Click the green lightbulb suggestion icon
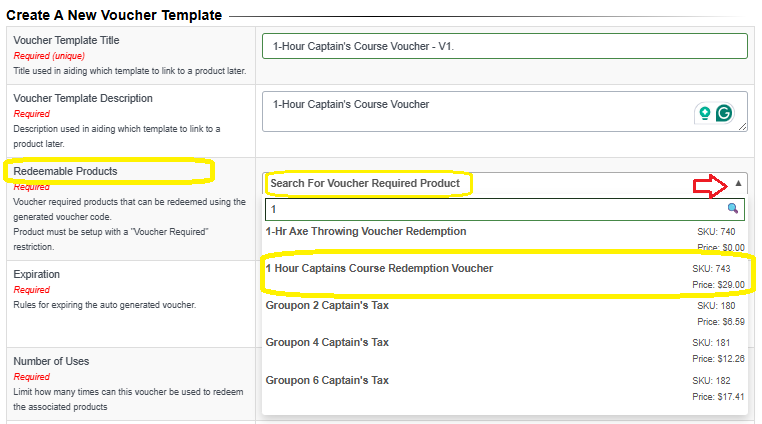The width and height of the screenshot is (762, 424). click(705, 113)
